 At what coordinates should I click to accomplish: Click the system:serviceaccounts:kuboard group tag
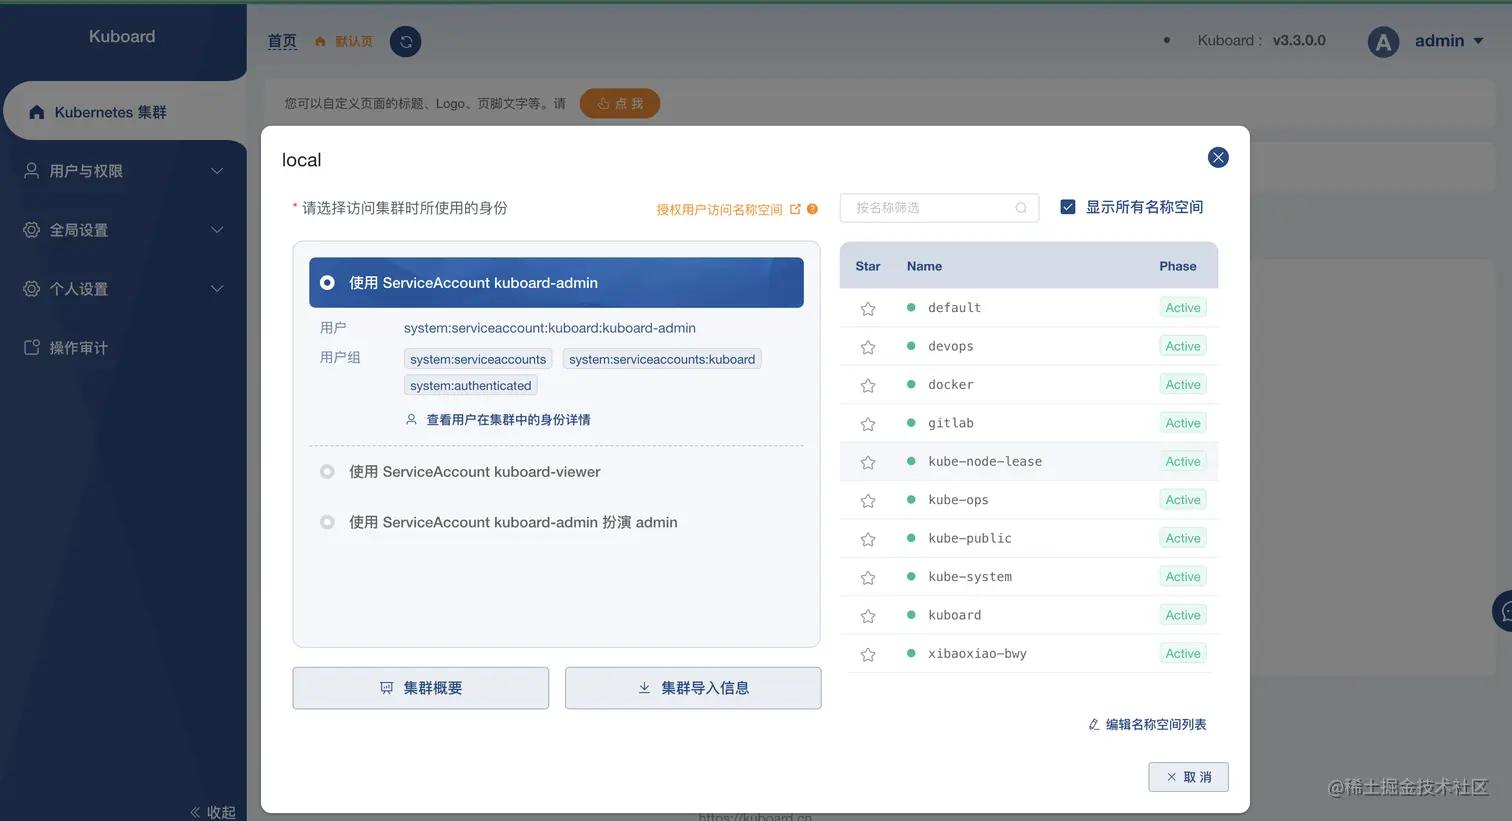(662, 359)
